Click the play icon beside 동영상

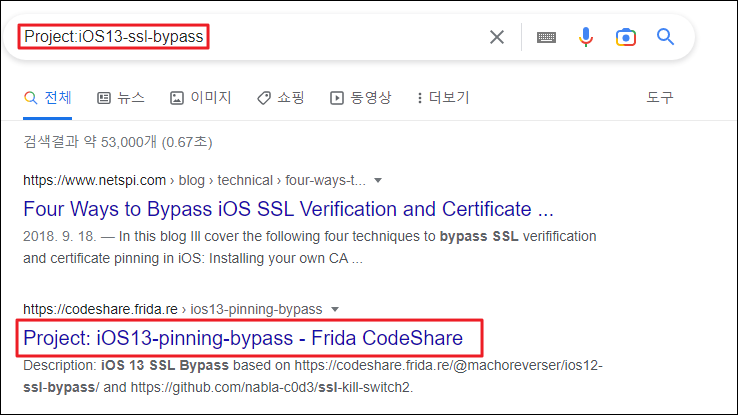[337, 98]
